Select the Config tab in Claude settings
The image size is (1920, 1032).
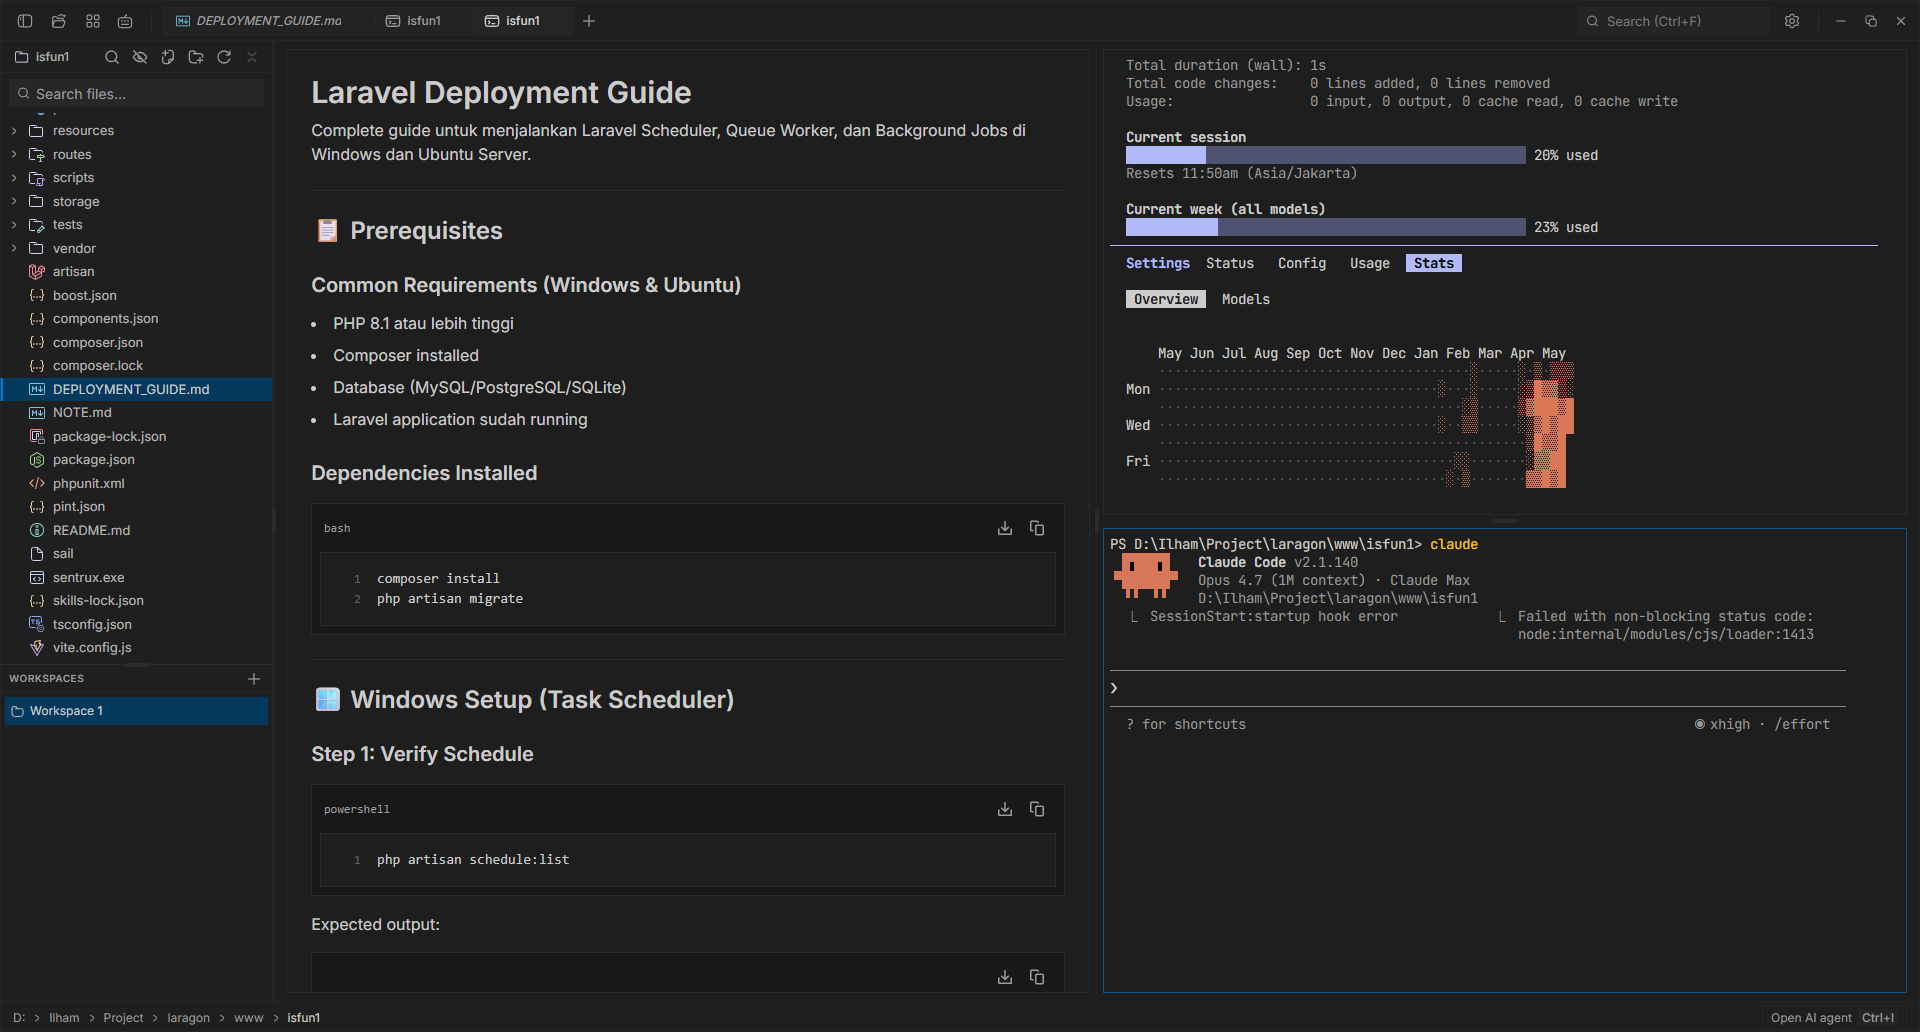[x=1301, y=263]
